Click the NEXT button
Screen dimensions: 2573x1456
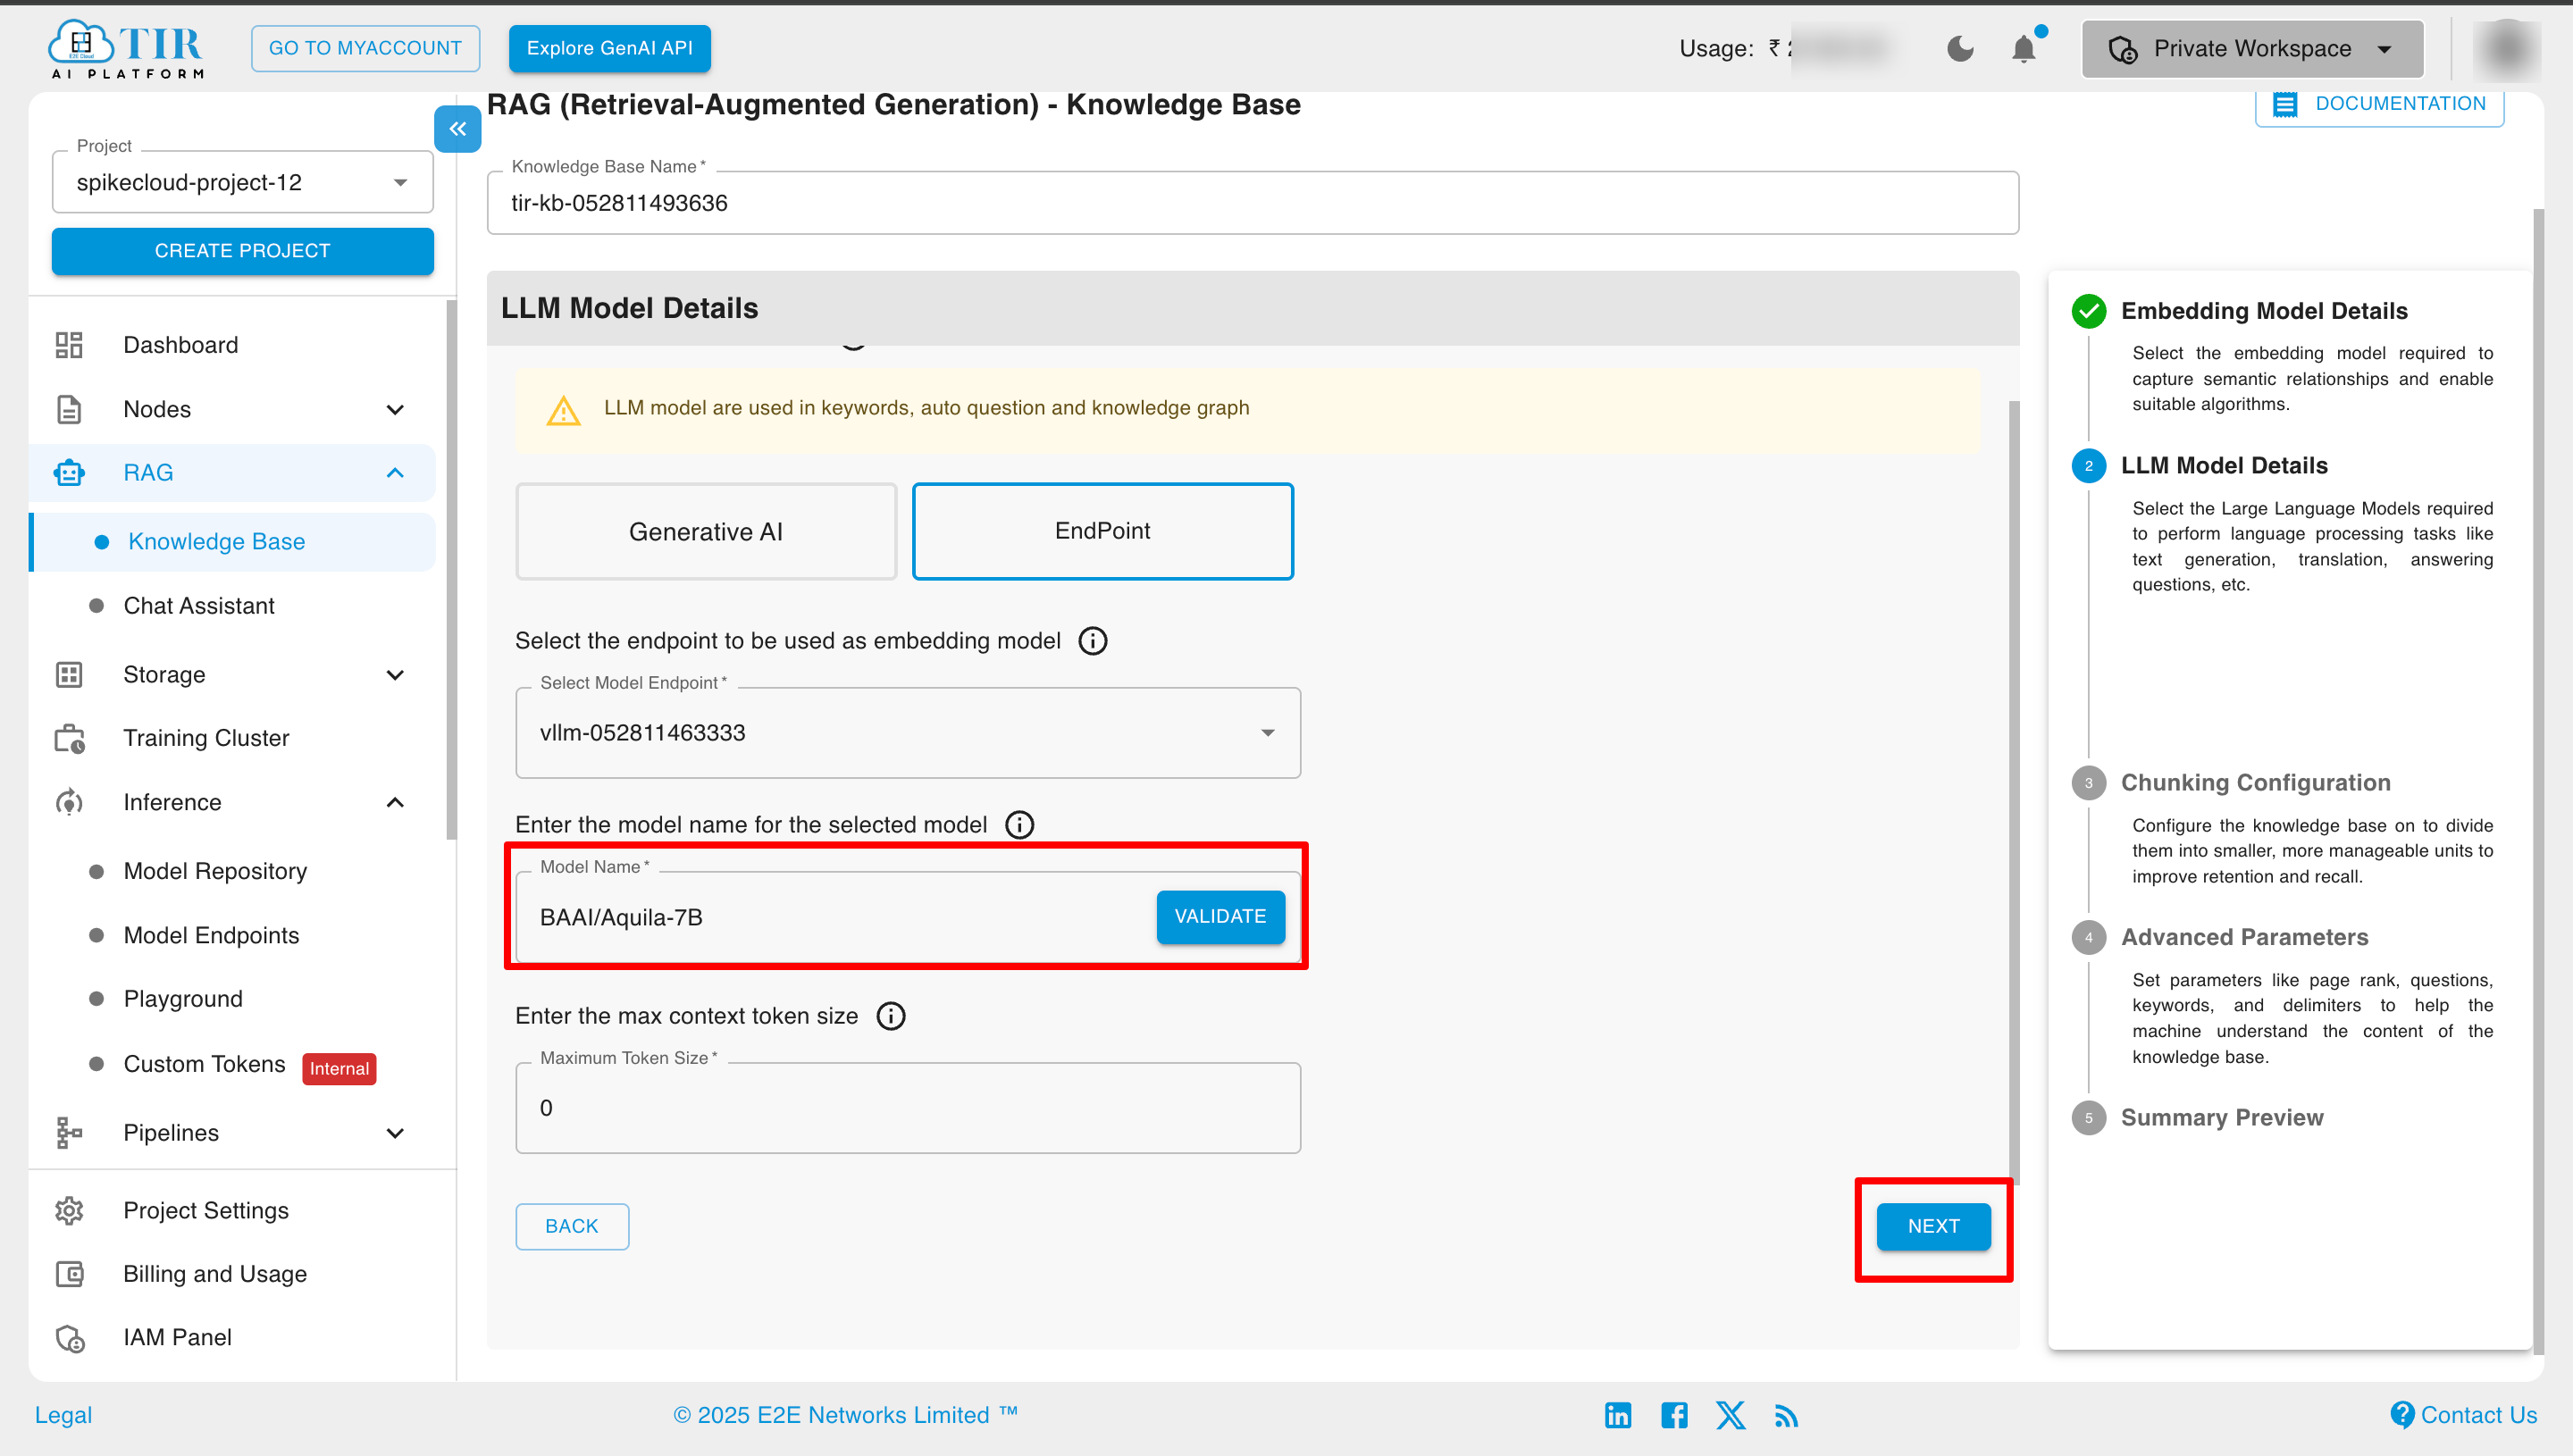1932,1226
